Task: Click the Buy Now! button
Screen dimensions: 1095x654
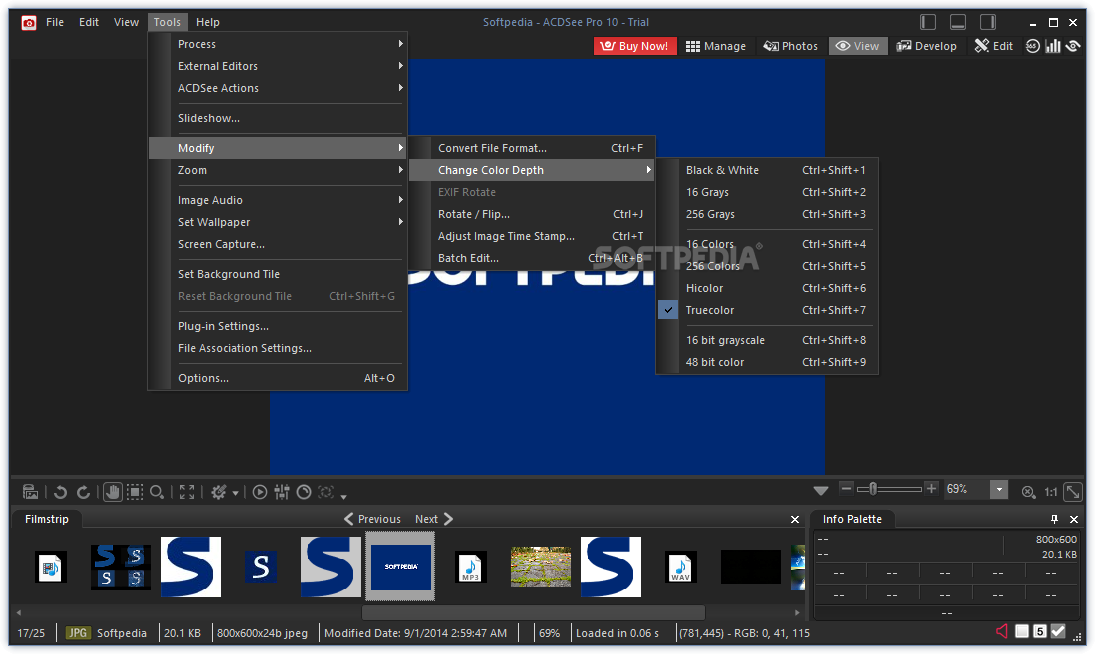Action: tap(635, 46)
